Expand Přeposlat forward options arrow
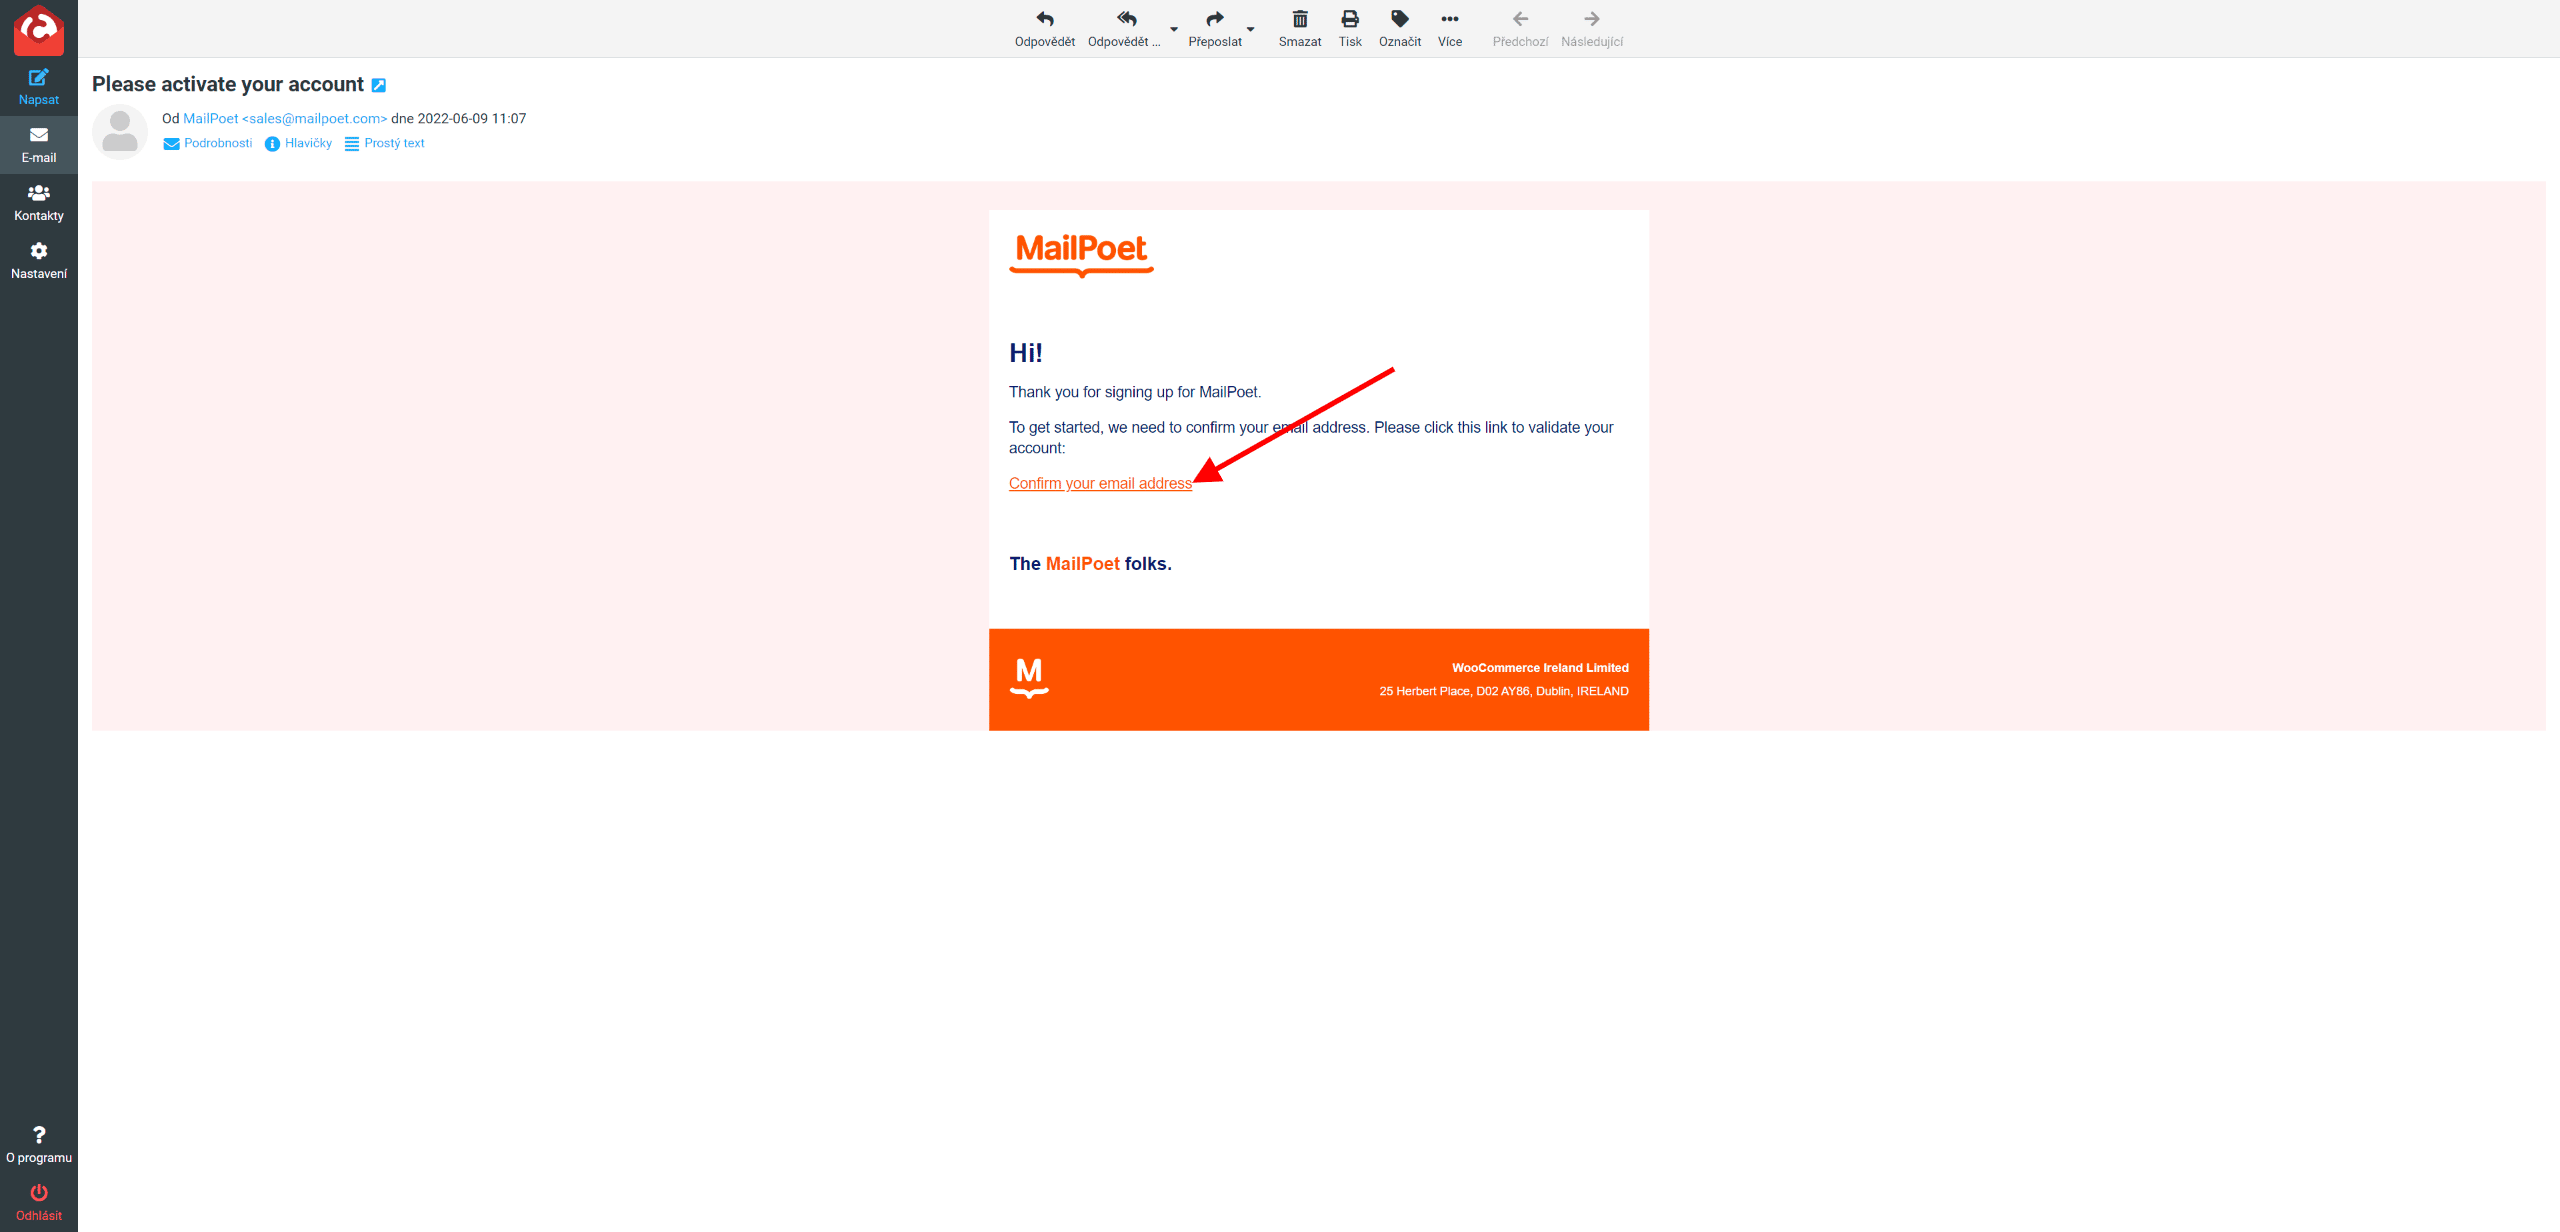This screenshot has height=1232, width=2560. (x=1250, y=29)
